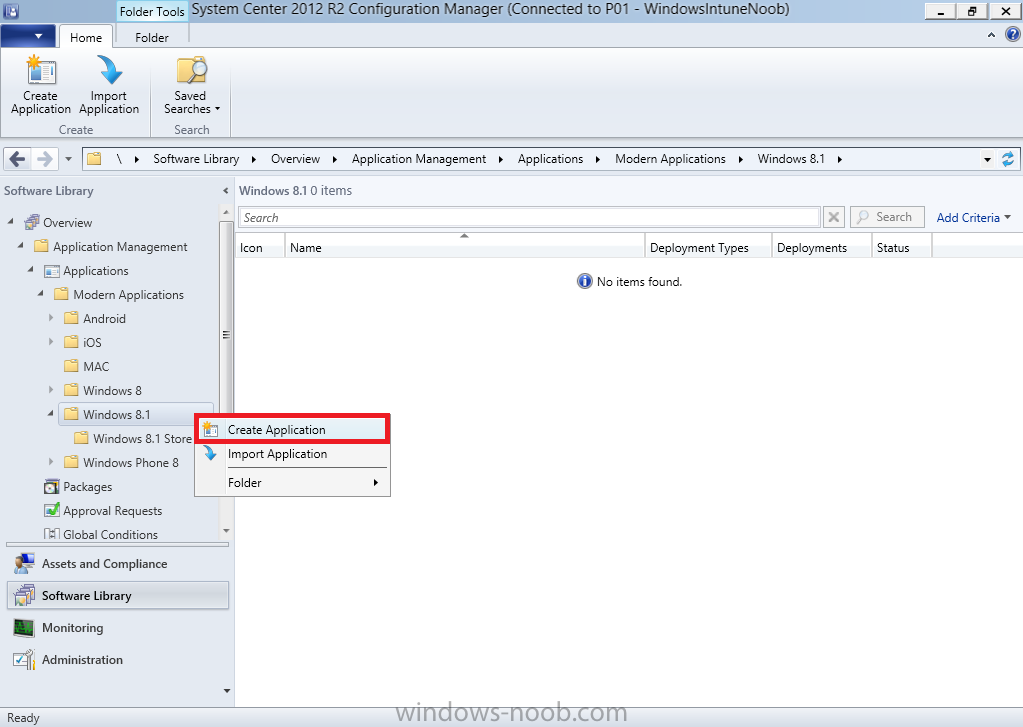
Task: Select Create Application in context menu
Action: (292, 429)
